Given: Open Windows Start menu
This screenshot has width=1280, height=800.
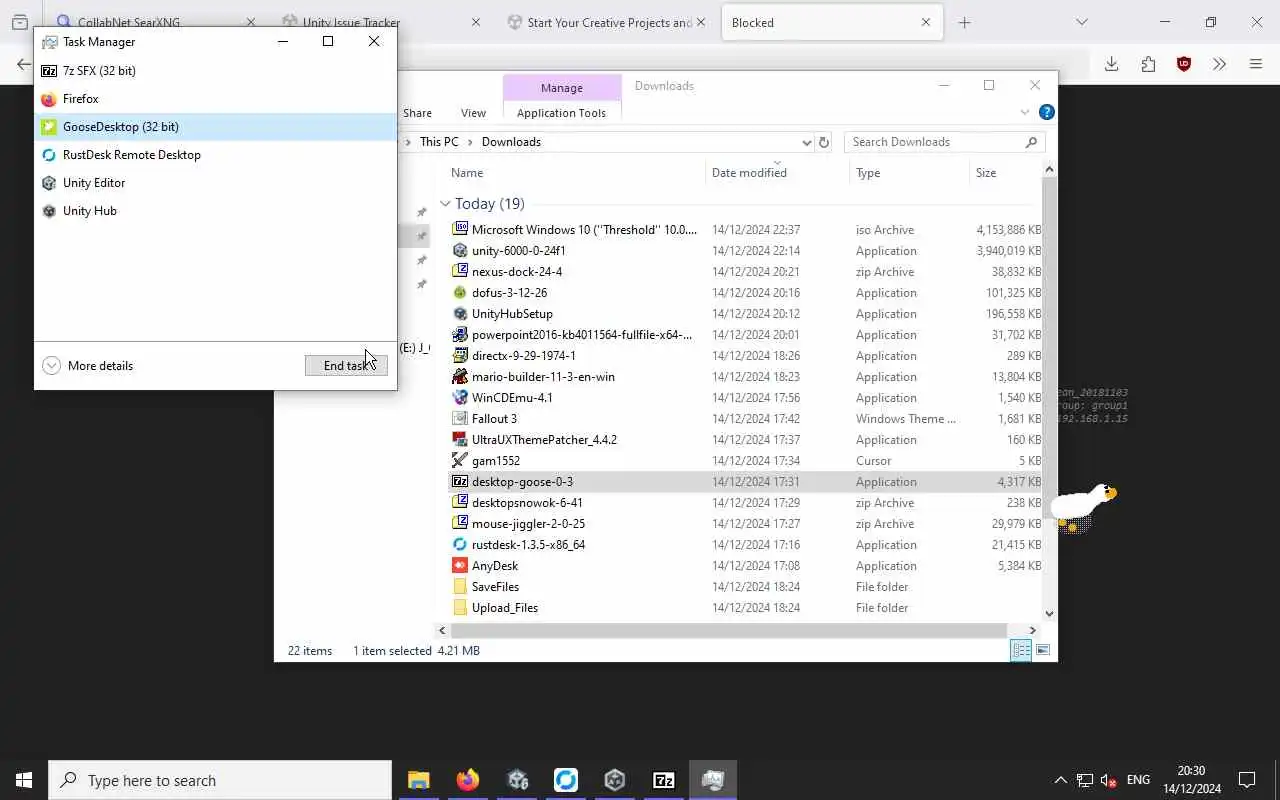Looking at the screenshot, I should [x=24, y=780].
